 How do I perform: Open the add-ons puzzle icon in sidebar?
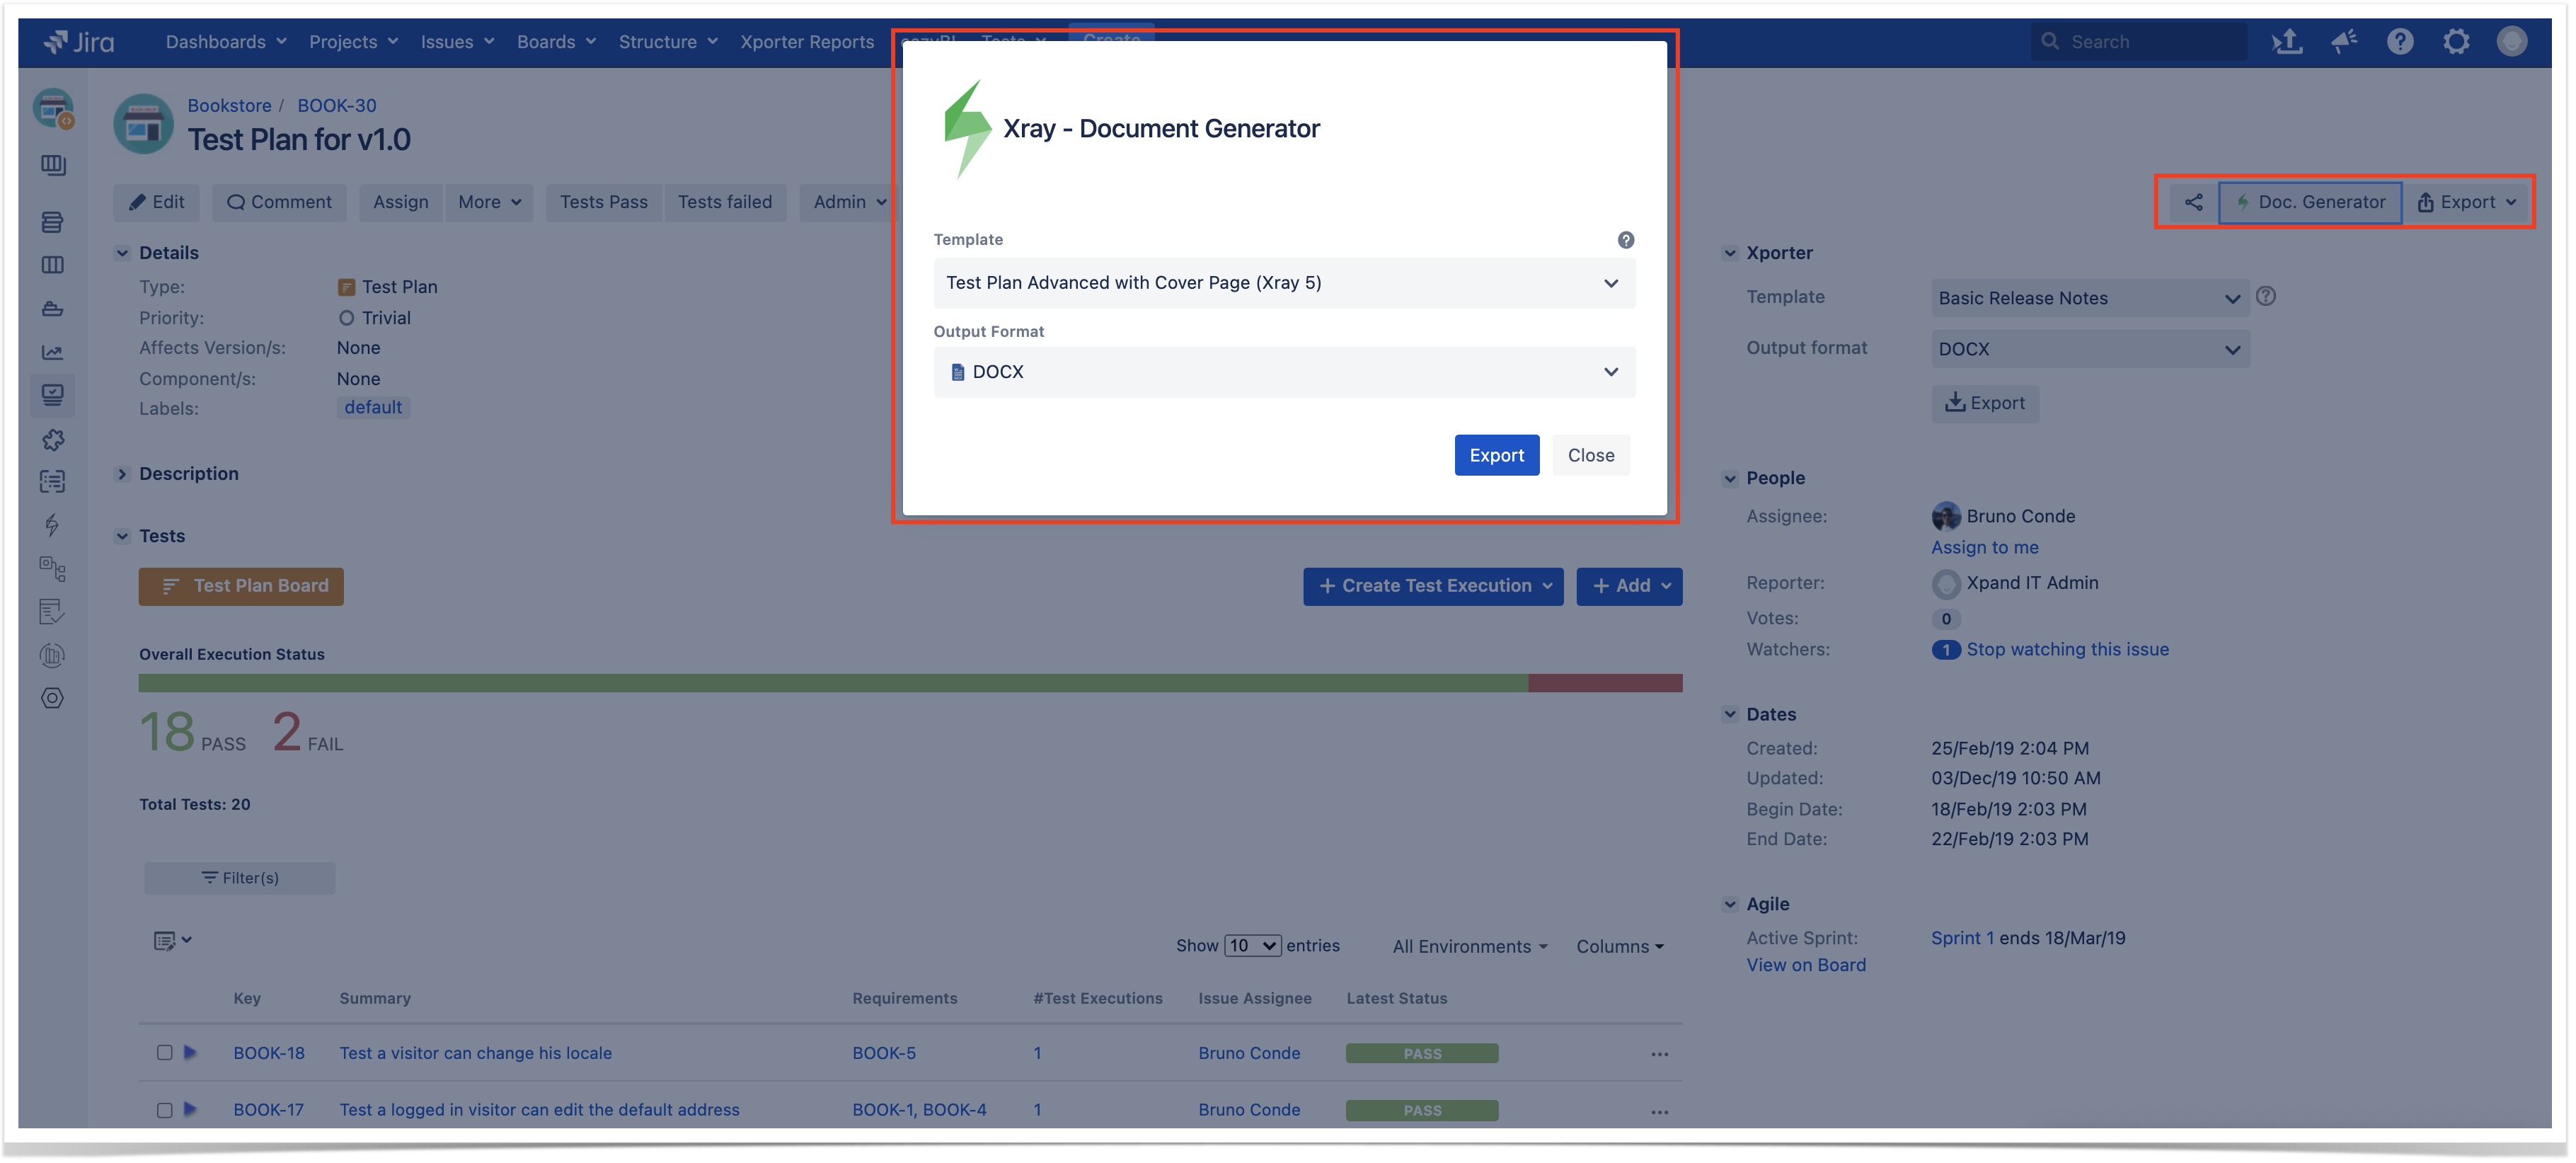pyautogui.click(x=53, y=439)
